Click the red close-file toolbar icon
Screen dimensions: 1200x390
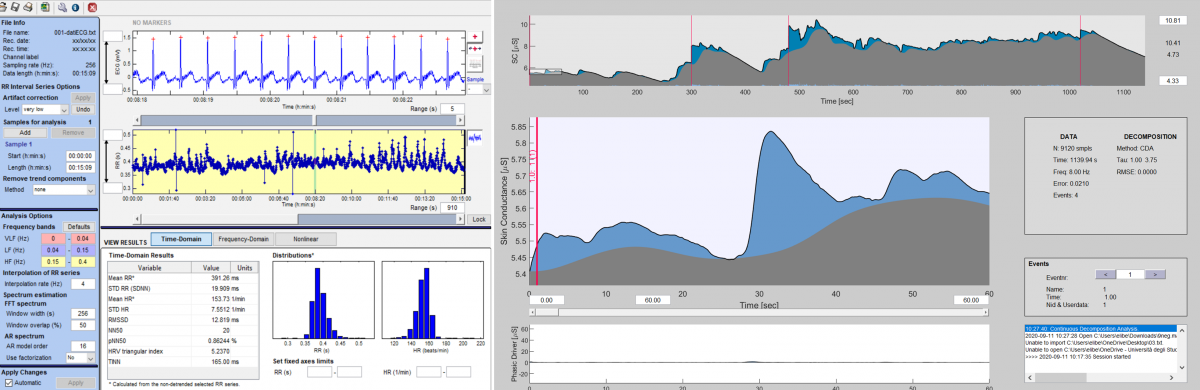click(91, 6)
